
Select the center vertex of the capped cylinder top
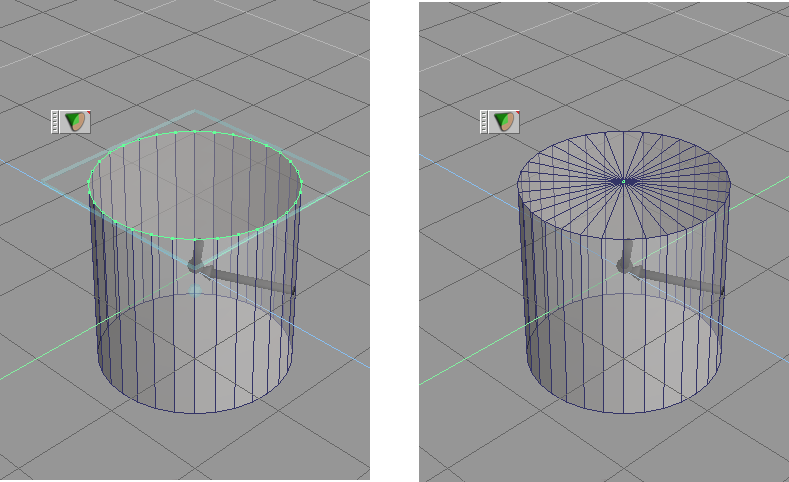pos(623,182)
